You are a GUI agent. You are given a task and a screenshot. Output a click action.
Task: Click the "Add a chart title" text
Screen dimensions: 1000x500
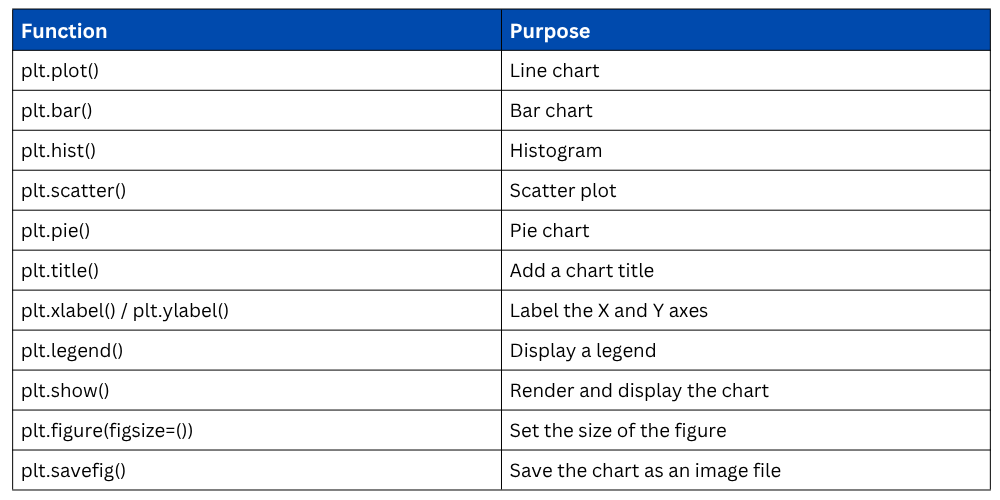[582, 271]
